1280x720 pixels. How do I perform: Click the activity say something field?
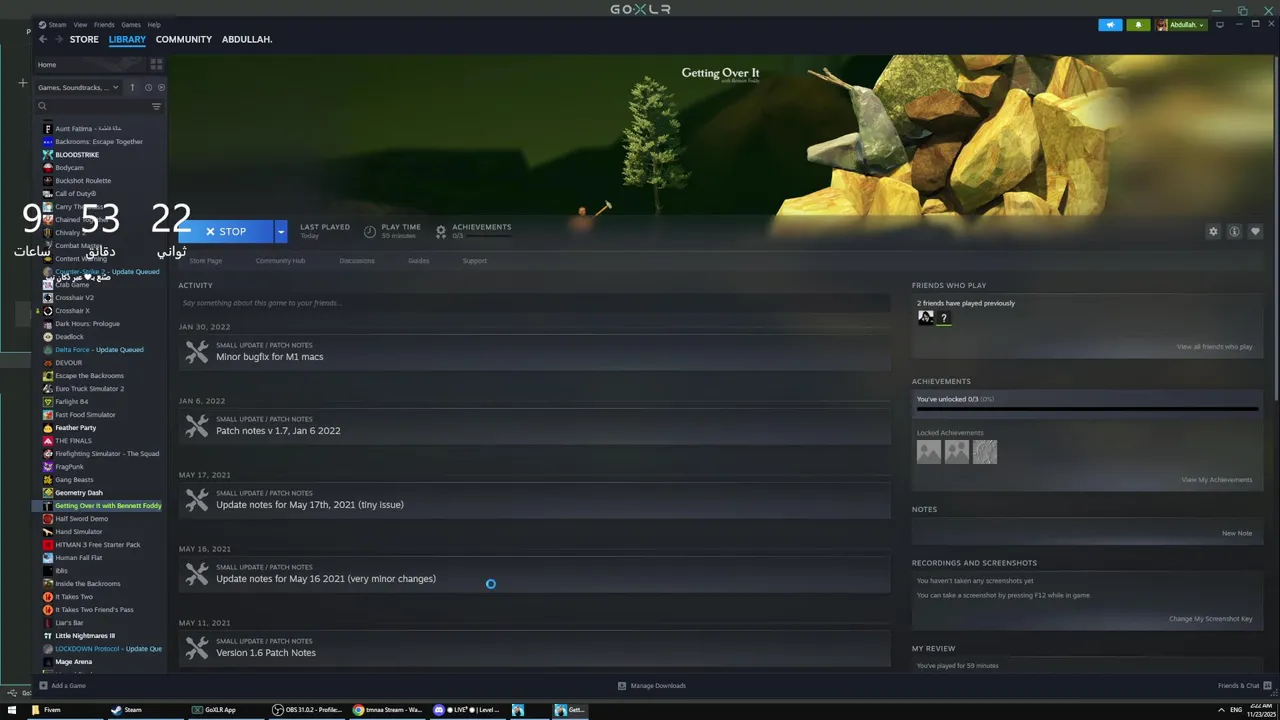(534, 303)
